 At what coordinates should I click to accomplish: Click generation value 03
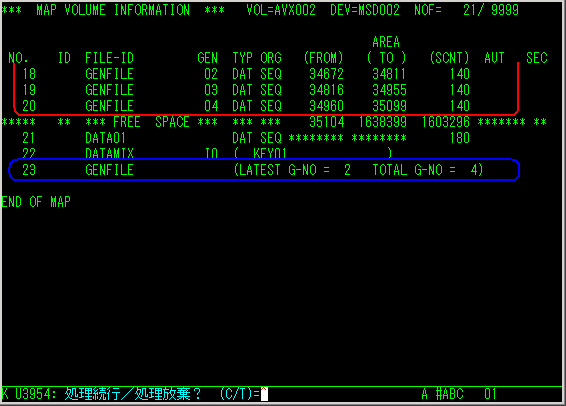(211, 90)
